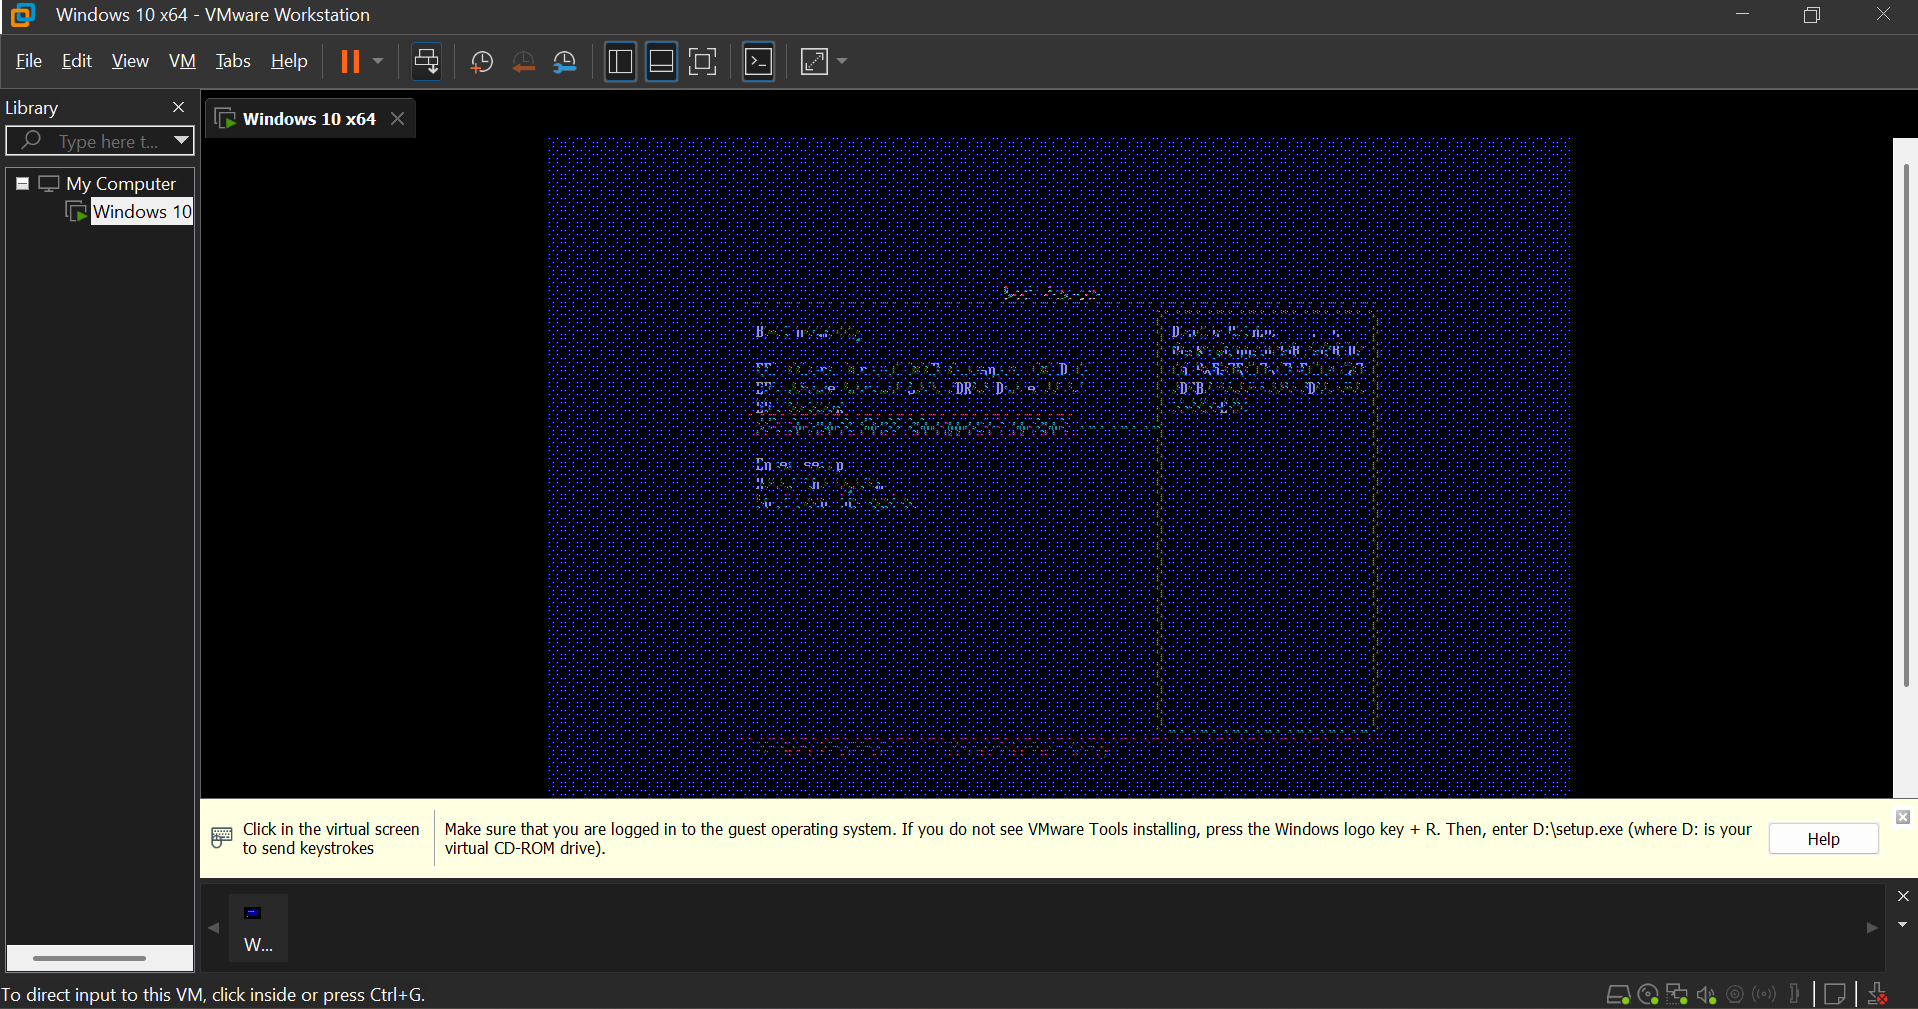Send Ctrl+Alt+Del to the virtual machine

pyautogui.click(x=427, y=62)
